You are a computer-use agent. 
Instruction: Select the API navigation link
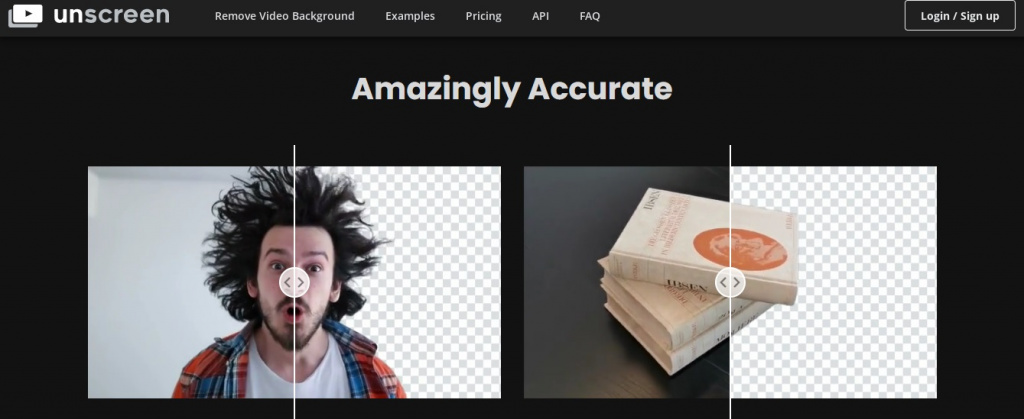click(540, 16)
